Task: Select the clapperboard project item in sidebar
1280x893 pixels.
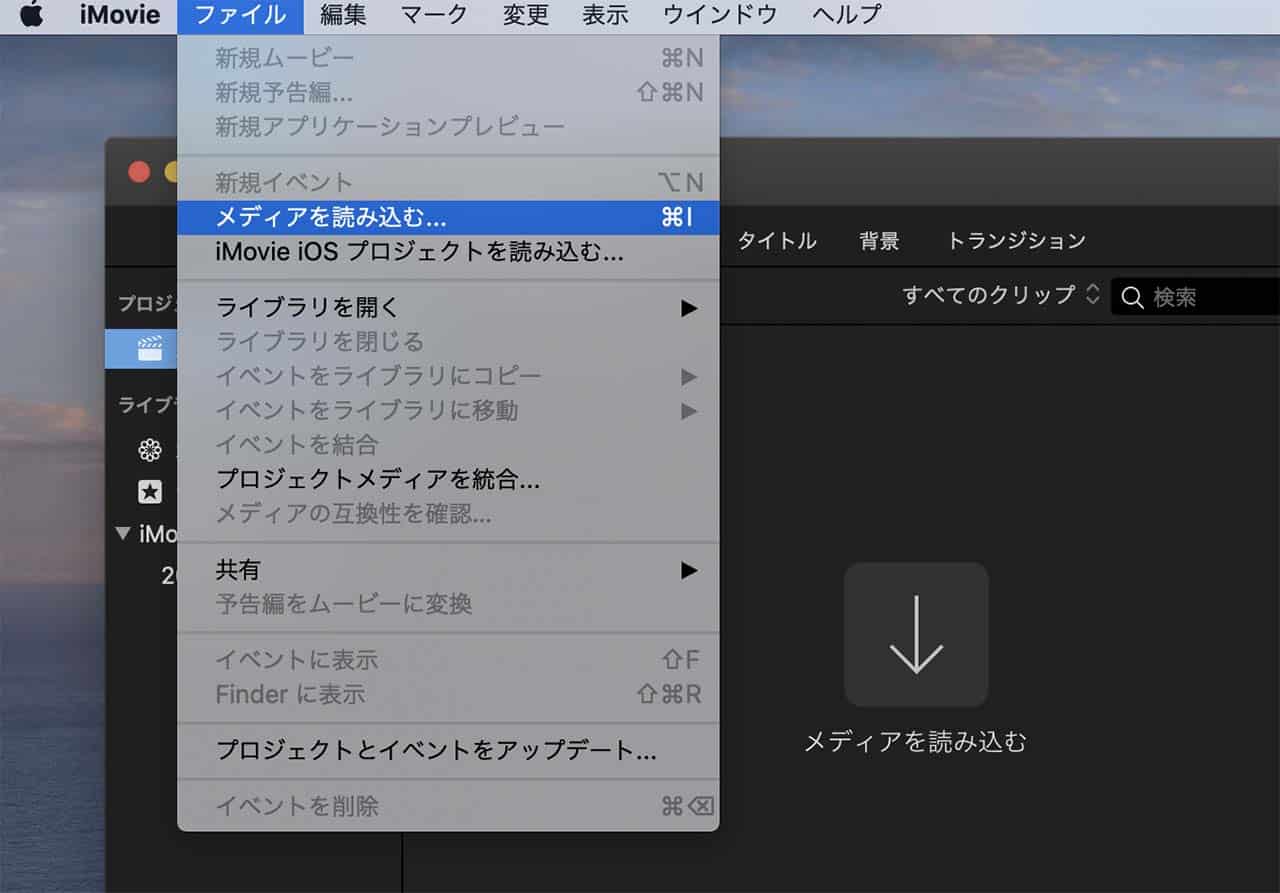Action: pos(150,348)
